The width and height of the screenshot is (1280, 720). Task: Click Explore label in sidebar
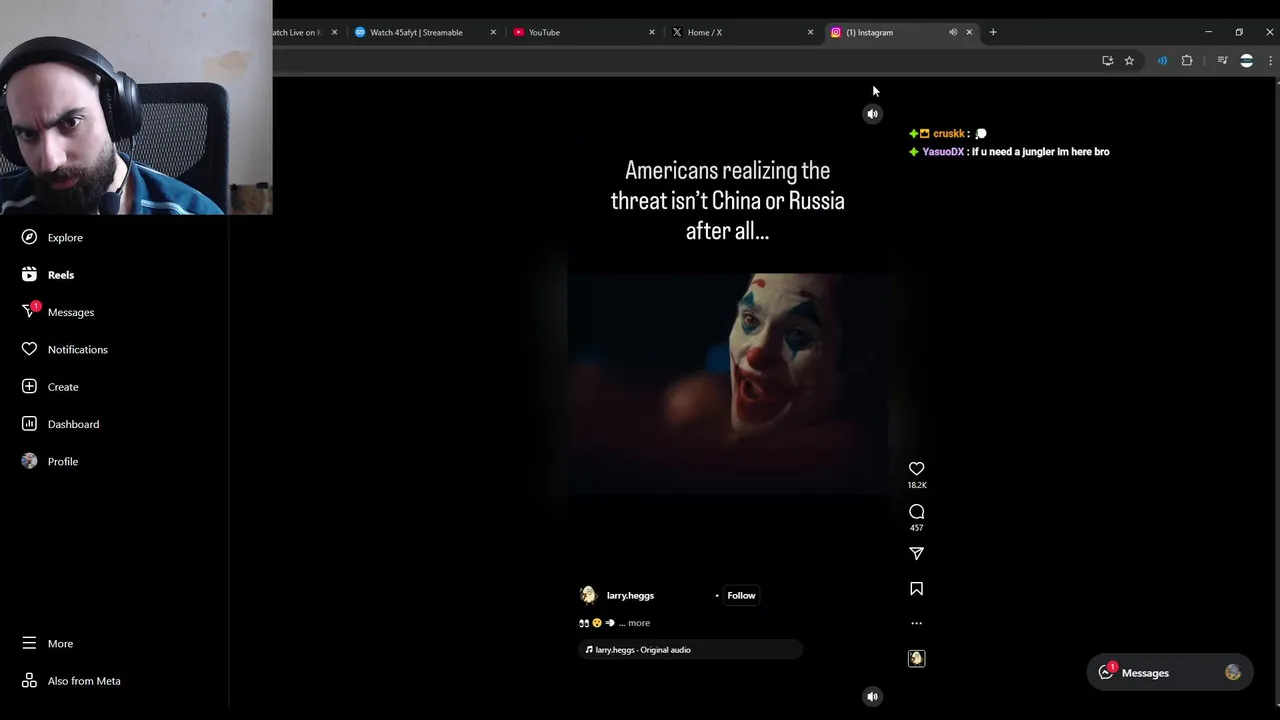(x=65, y=237)
